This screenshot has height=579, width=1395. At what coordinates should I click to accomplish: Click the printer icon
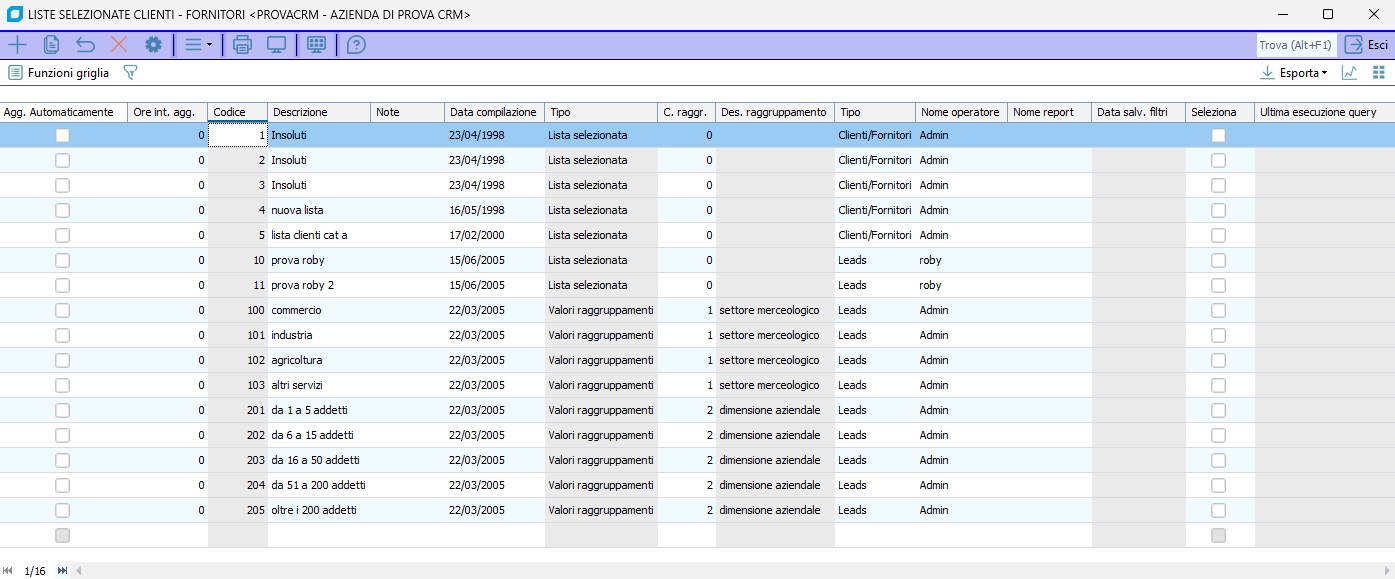tap(242, 44)
